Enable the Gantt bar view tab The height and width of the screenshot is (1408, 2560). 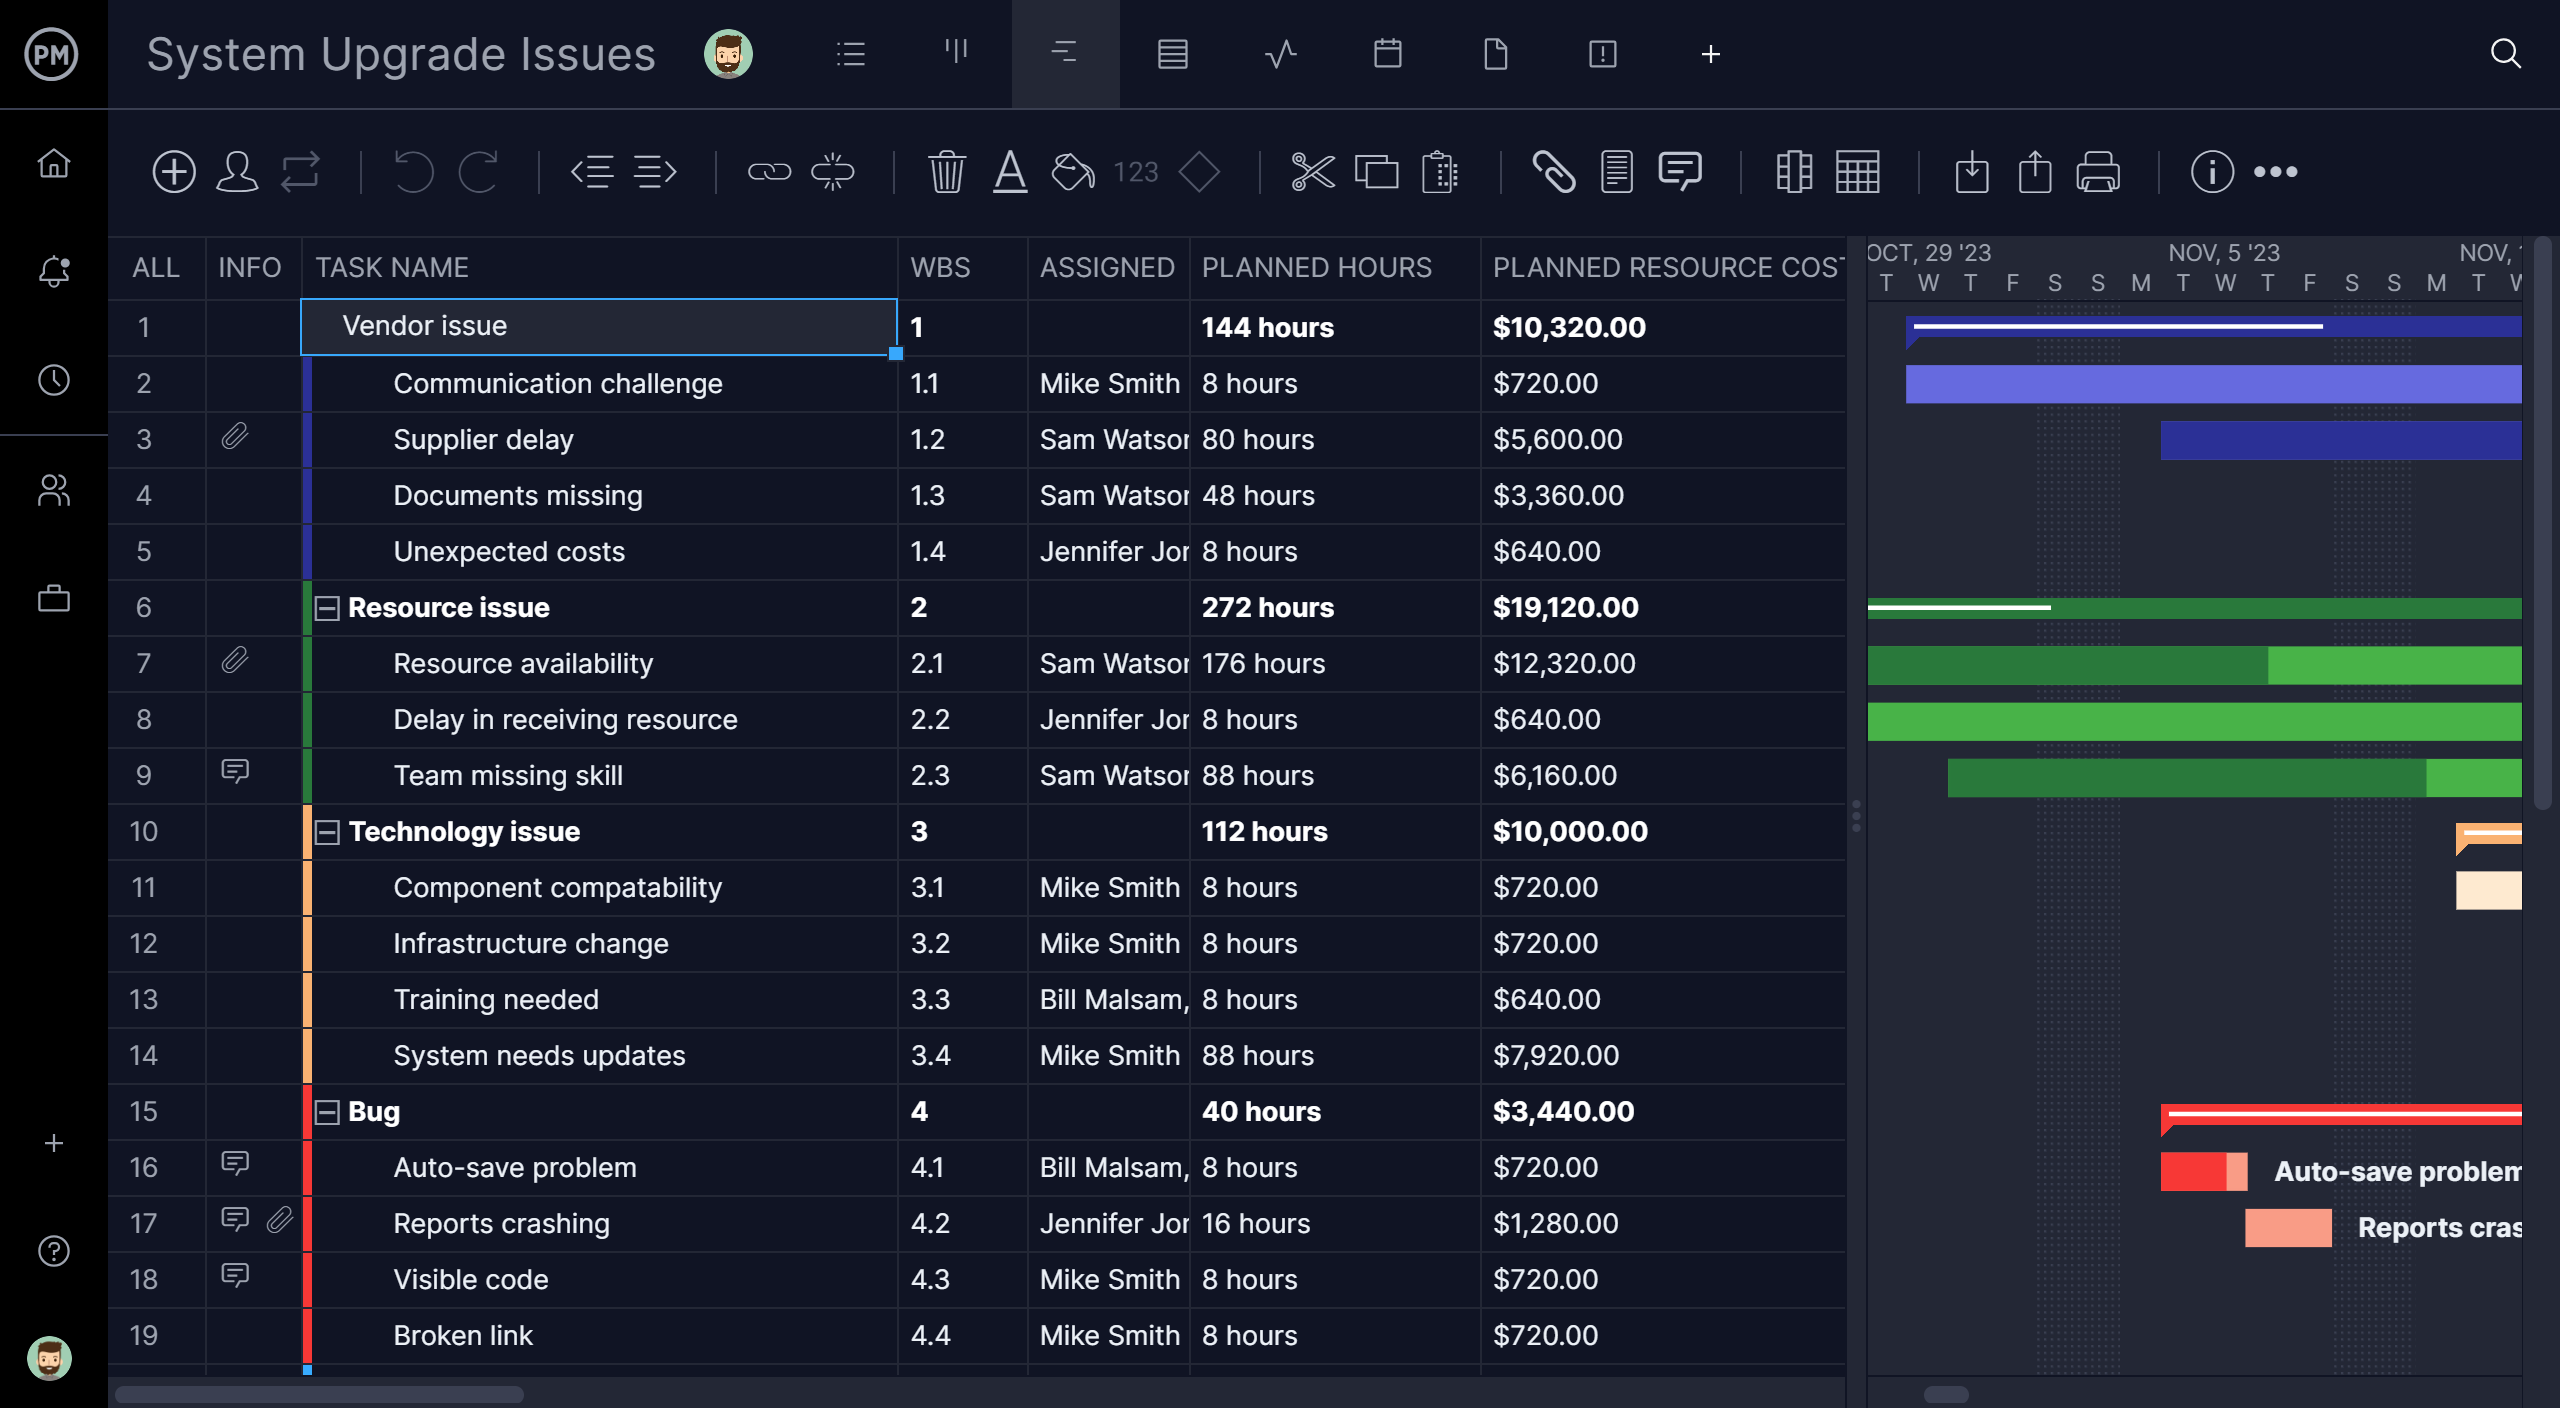(1064, 54)
